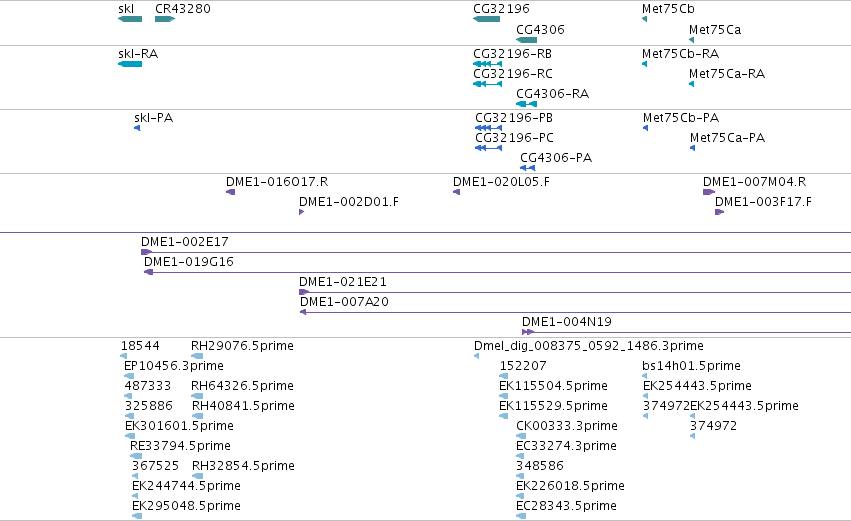851x521 pixels.
Task: Click the Dmel_dig_008375_0592_1486.3prime label
Action: (588, 346)
